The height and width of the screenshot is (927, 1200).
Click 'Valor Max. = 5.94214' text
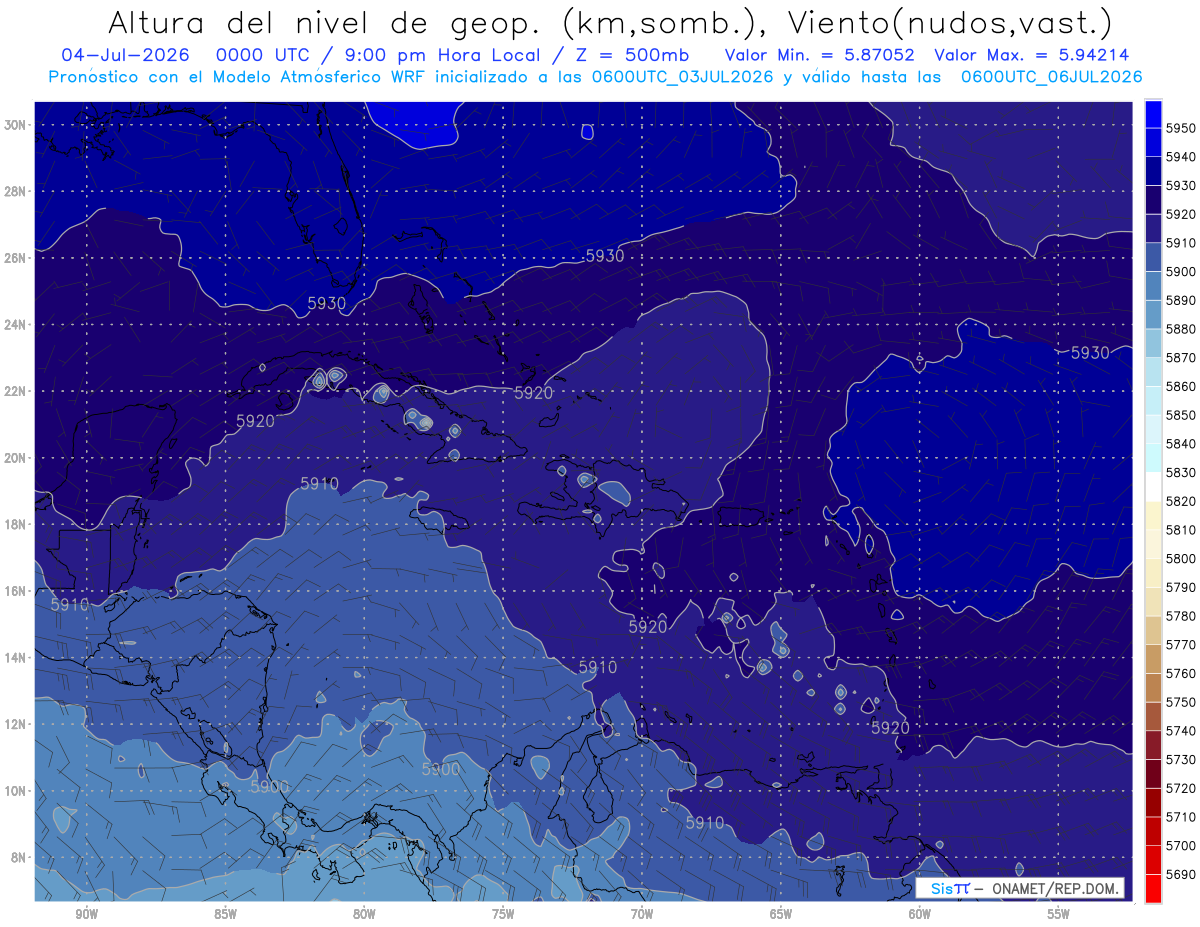pos(1032,55)
